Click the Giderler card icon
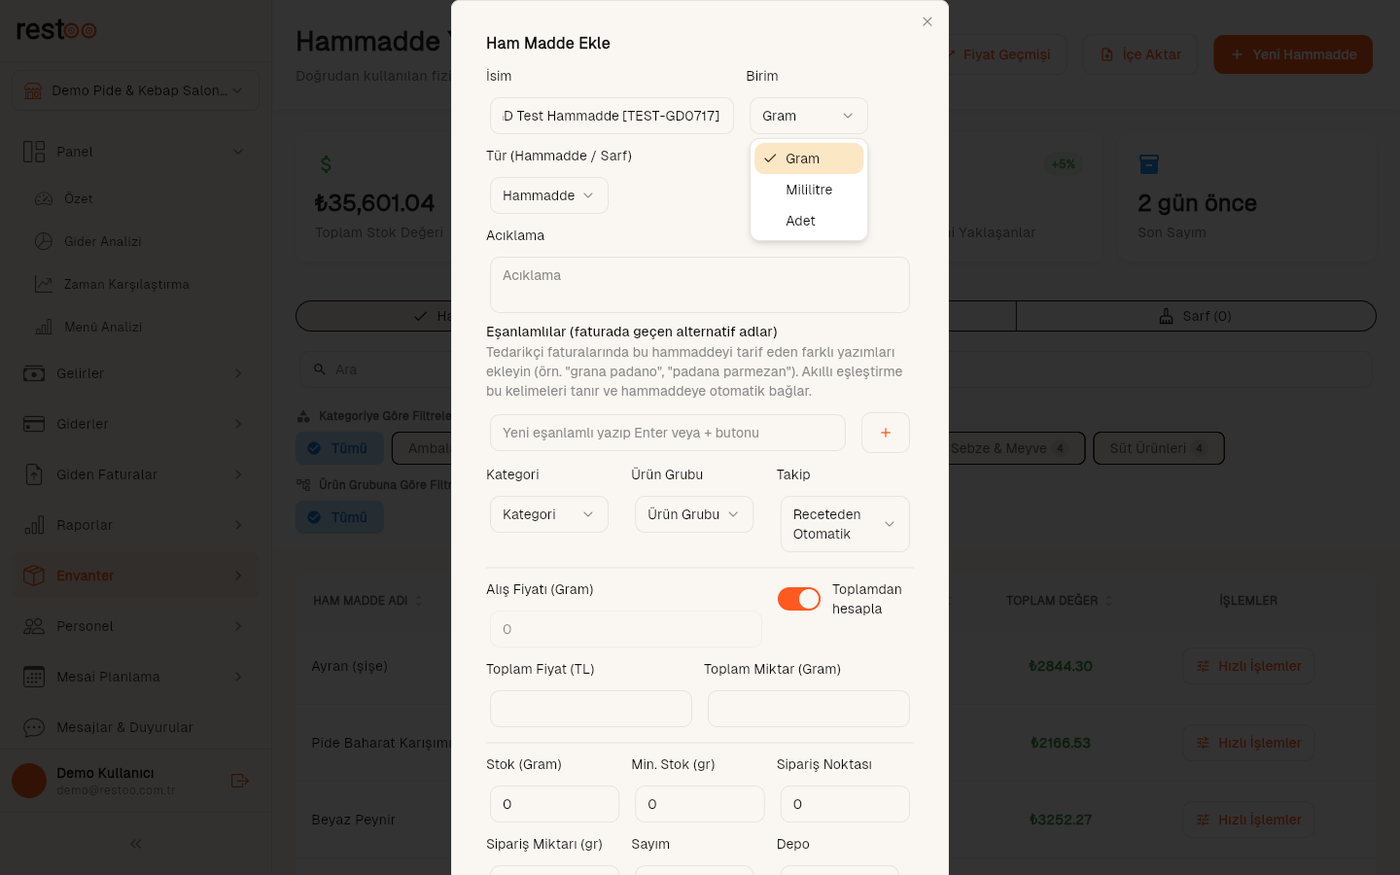 (34, 424)
